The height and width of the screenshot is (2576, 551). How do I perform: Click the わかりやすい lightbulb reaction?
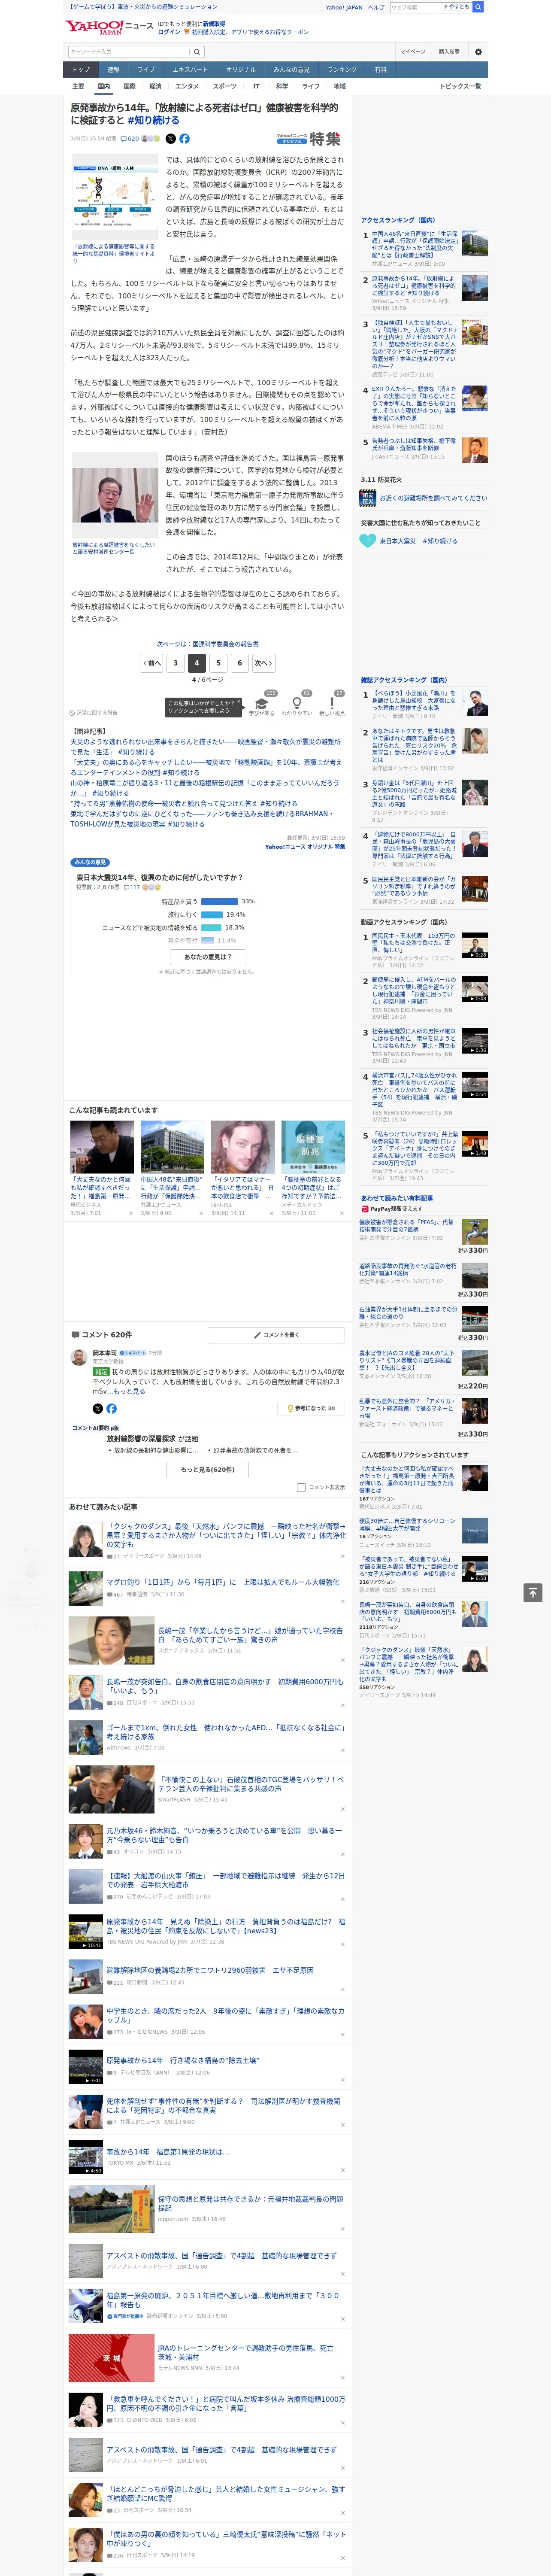[x=297, y=703]
